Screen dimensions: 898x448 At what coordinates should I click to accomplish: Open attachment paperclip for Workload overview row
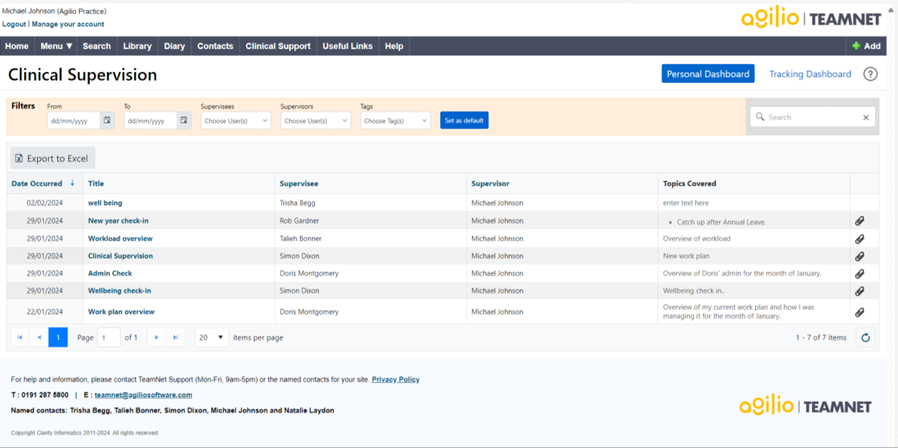(x=859, y=239)
